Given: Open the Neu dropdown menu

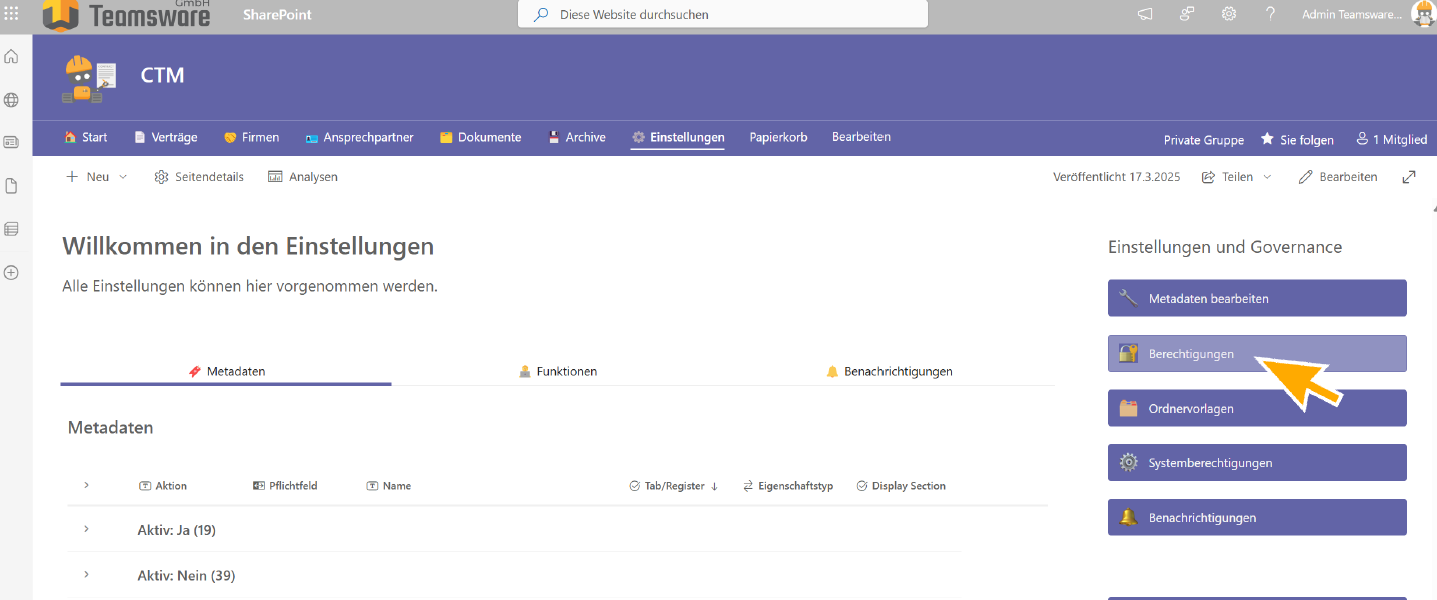Looking at the screenshot, I should [96, 177].
